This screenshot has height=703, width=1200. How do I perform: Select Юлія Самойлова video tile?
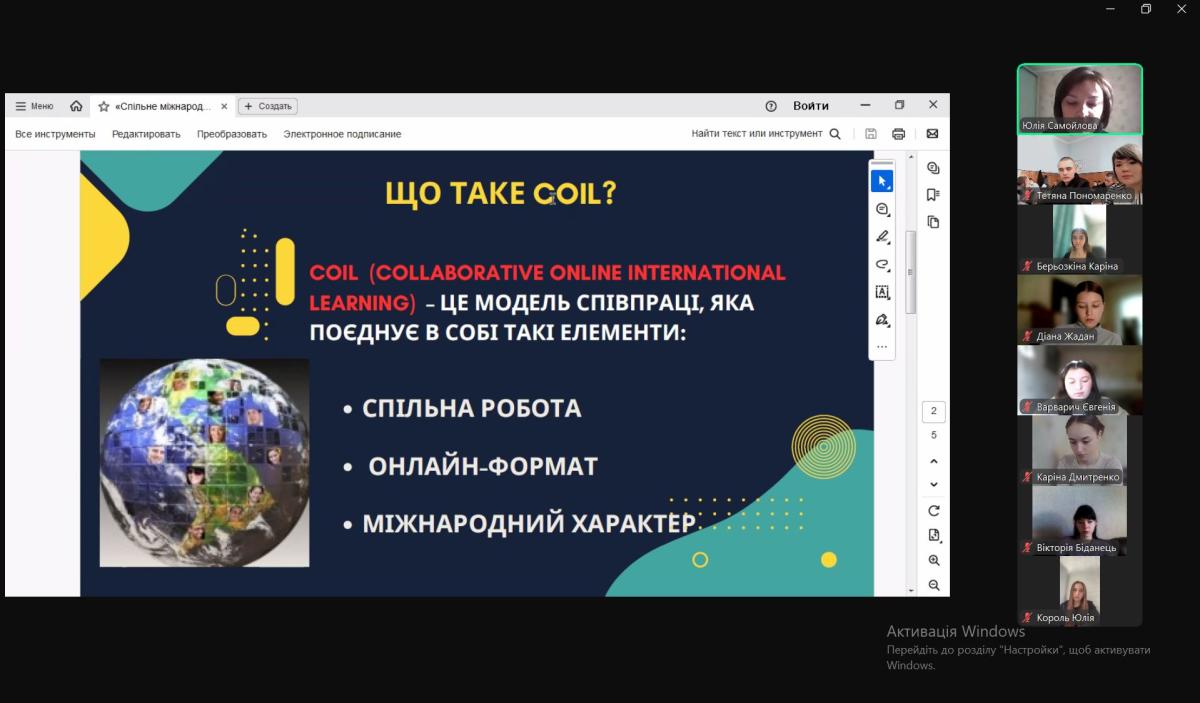pos(1080,99)
